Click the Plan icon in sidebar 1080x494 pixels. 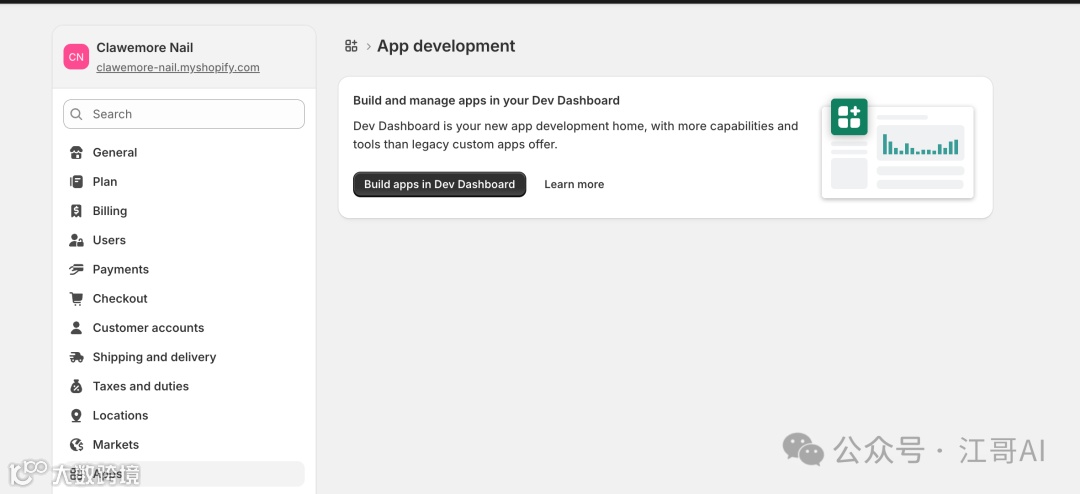click(x=76, y=182)
